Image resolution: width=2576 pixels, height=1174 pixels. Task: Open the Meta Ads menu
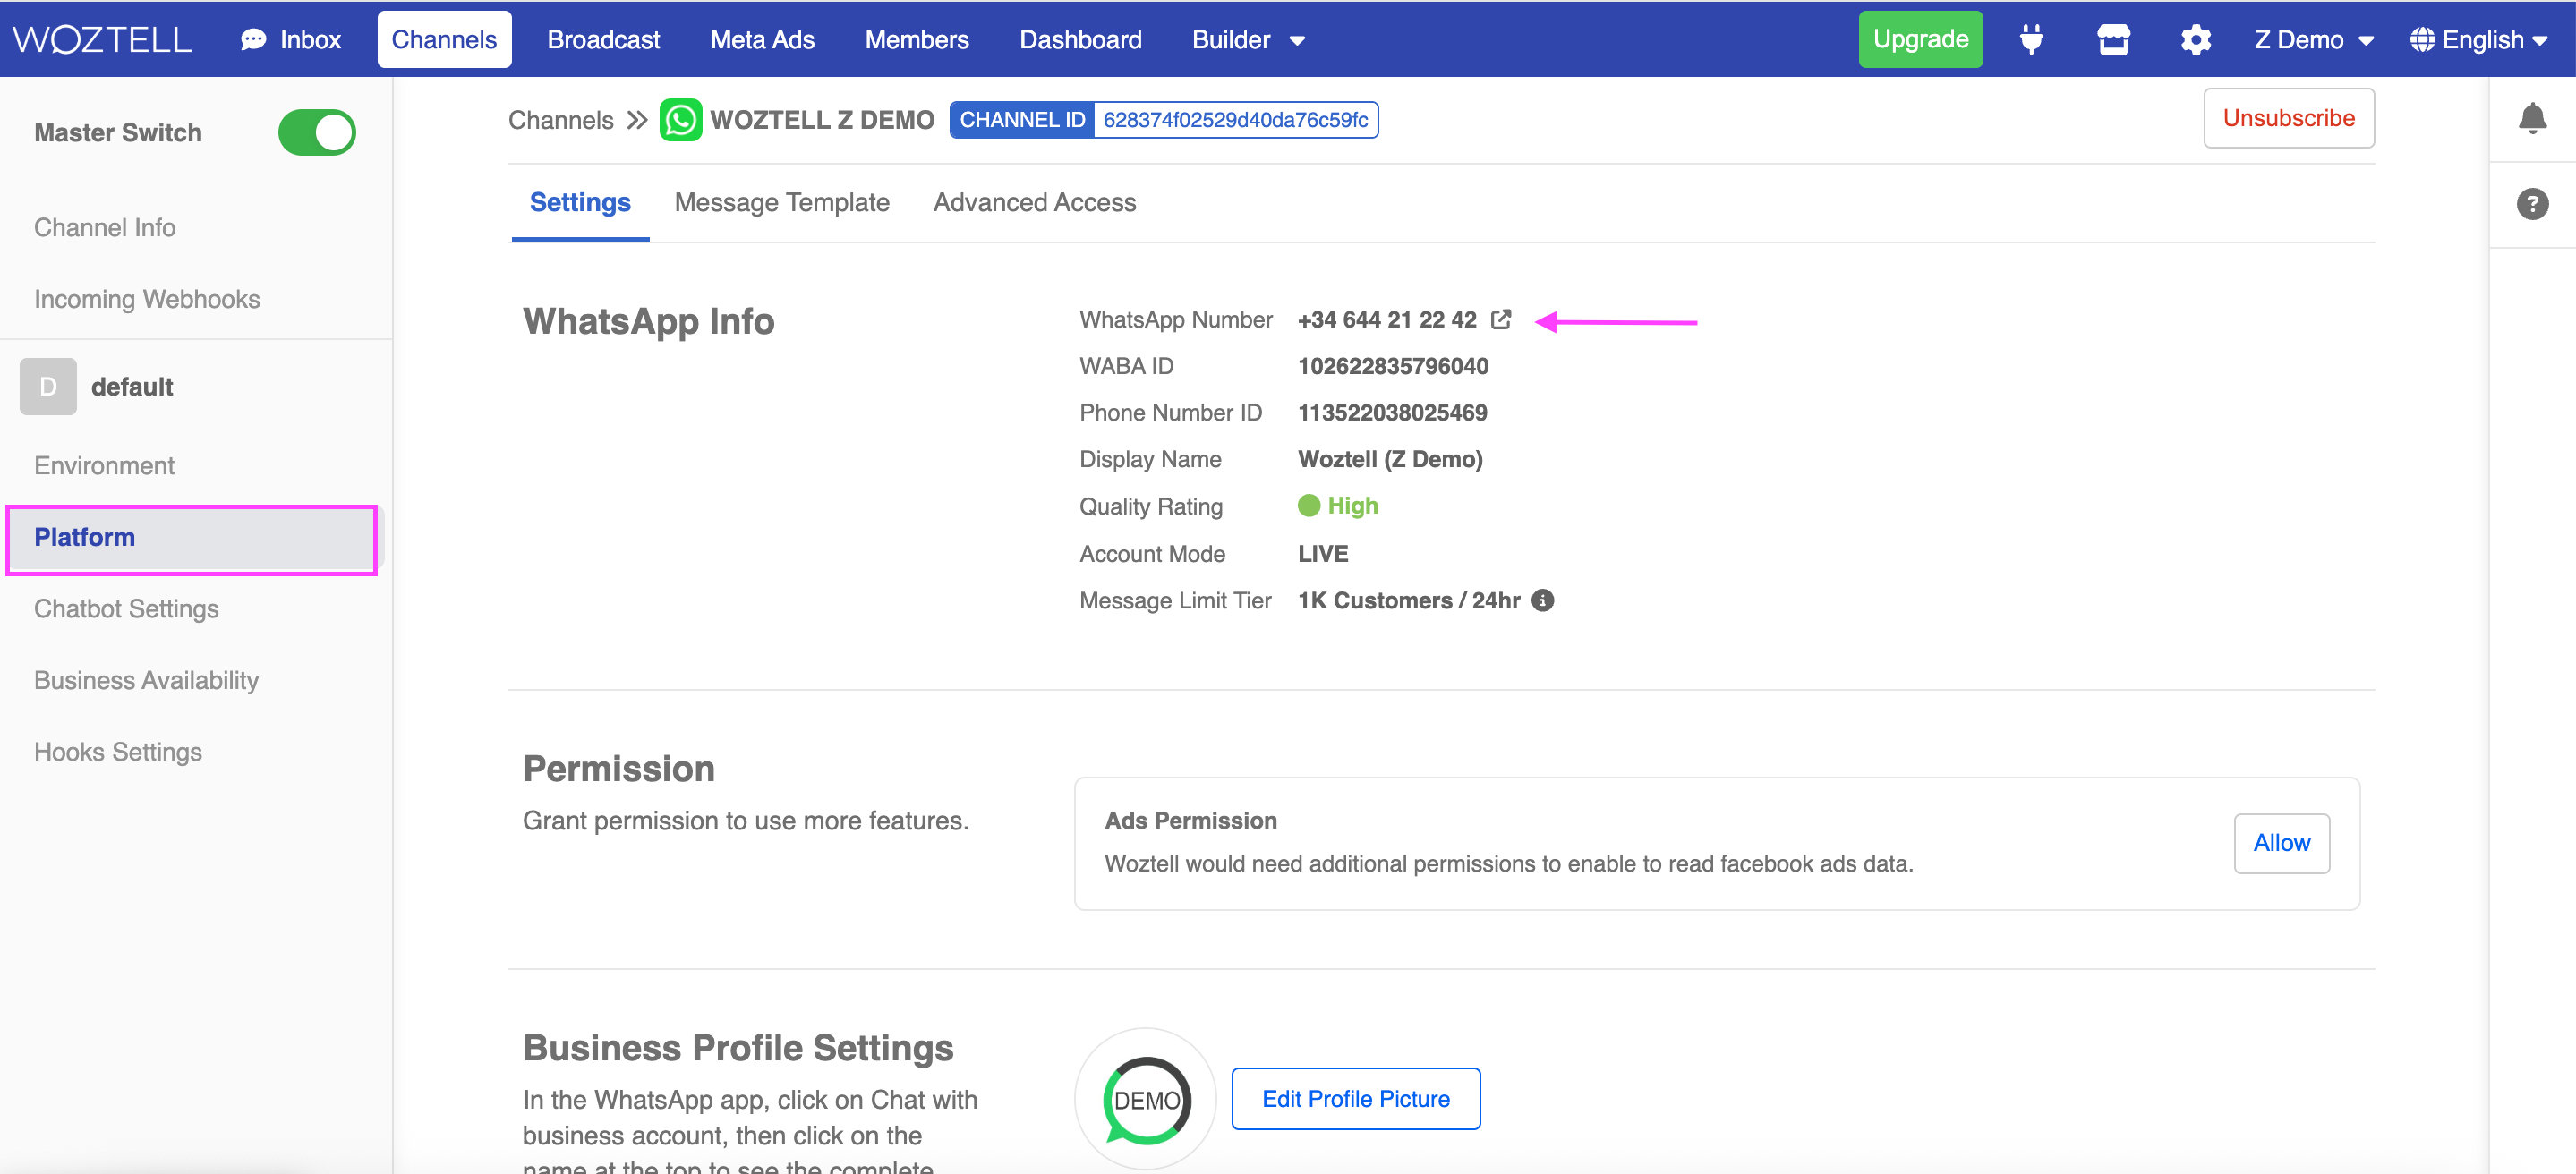(762, 39)
